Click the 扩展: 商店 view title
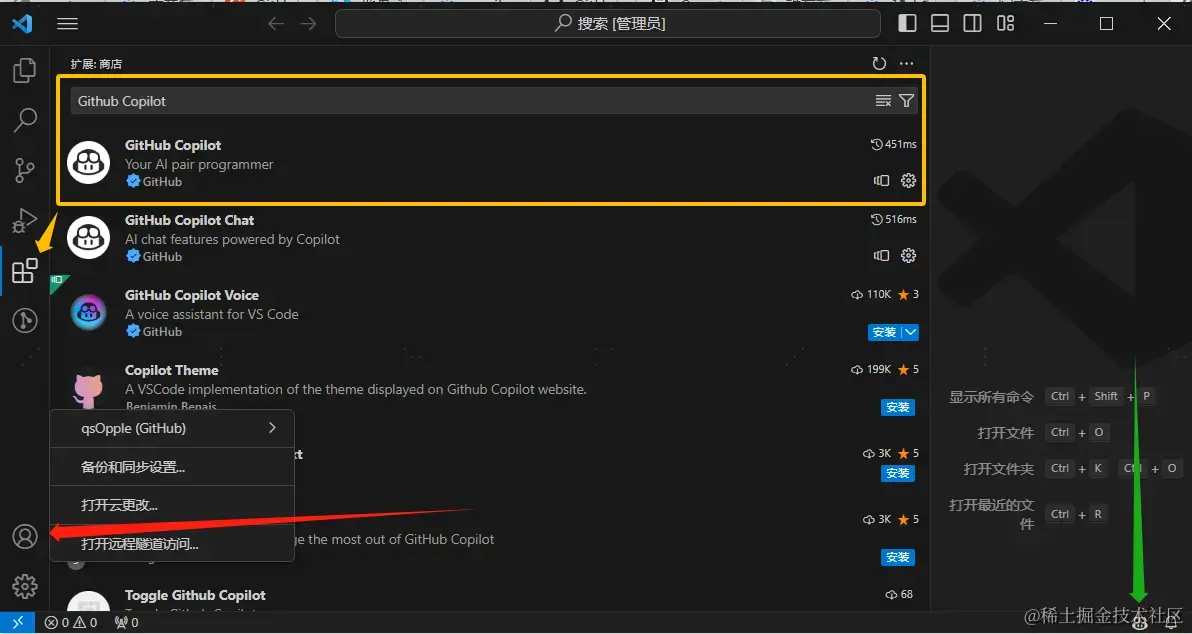 tap(97, 64)
